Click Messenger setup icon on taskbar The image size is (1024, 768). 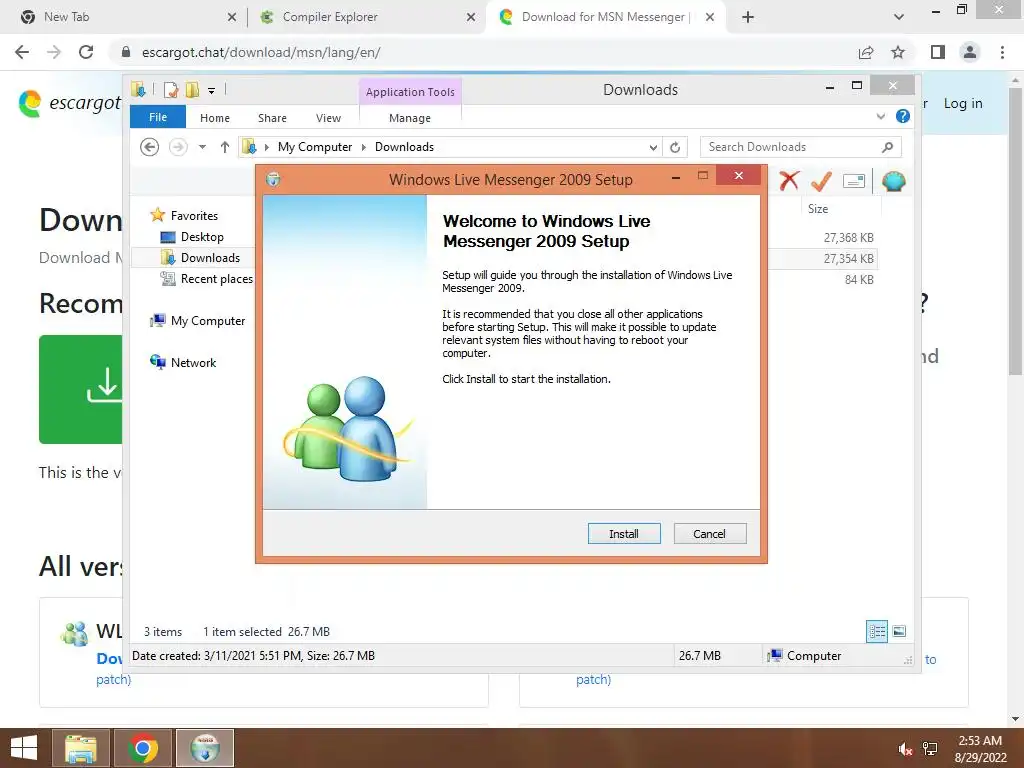pyautogui.click(x=205, y=748)
